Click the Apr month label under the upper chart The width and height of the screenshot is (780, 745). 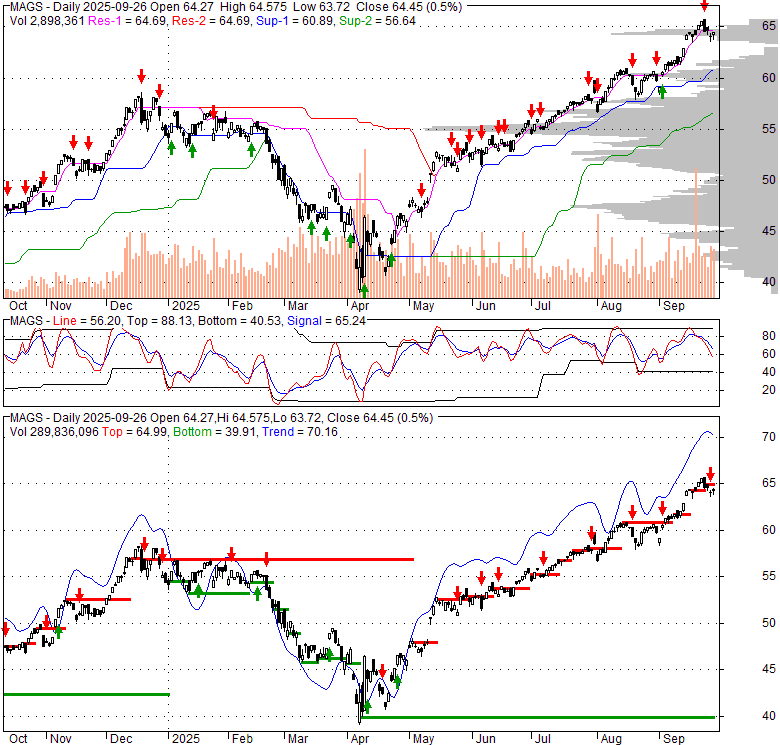coord(359,306)
